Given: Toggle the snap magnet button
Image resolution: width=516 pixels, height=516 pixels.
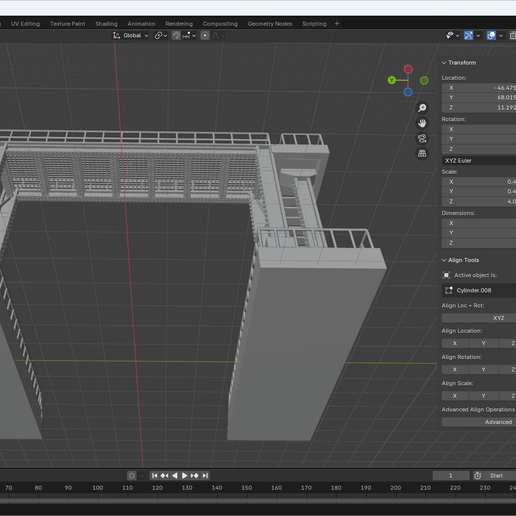Looking at the screenshot, I should point(176,35).
